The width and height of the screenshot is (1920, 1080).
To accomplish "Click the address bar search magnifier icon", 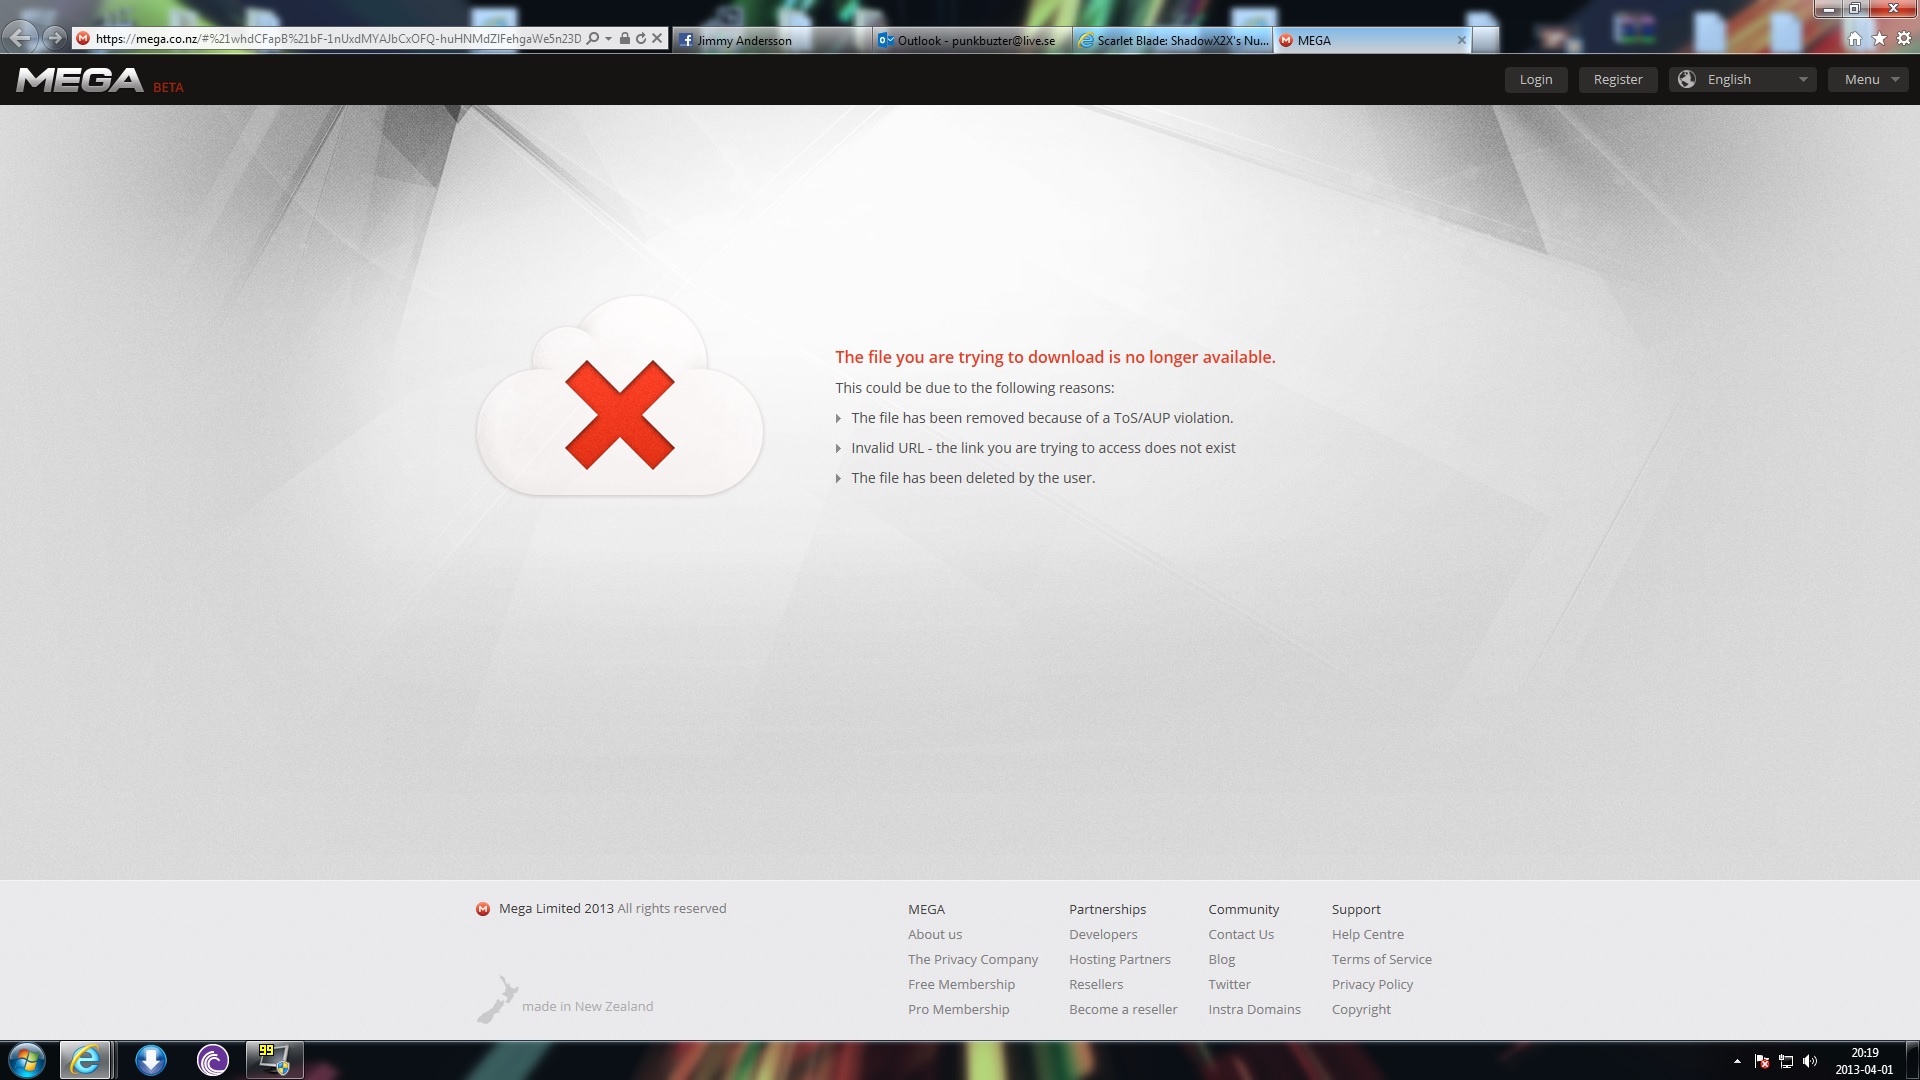I will (x=593, y=39).
